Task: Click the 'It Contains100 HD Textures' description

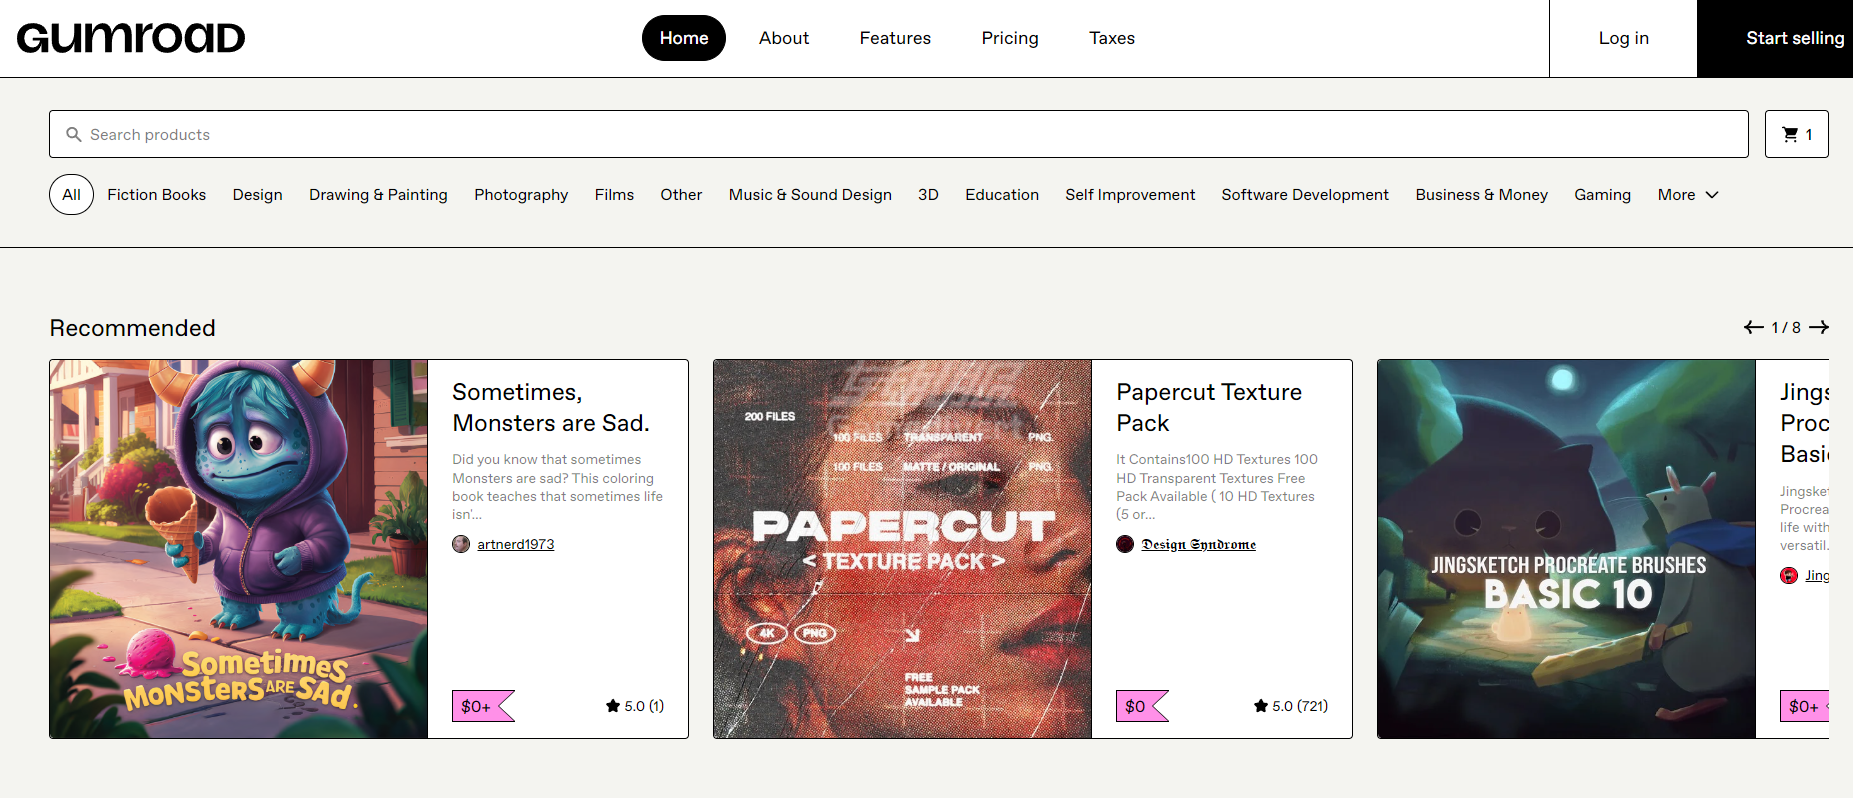Action: tap(1217, 487)
